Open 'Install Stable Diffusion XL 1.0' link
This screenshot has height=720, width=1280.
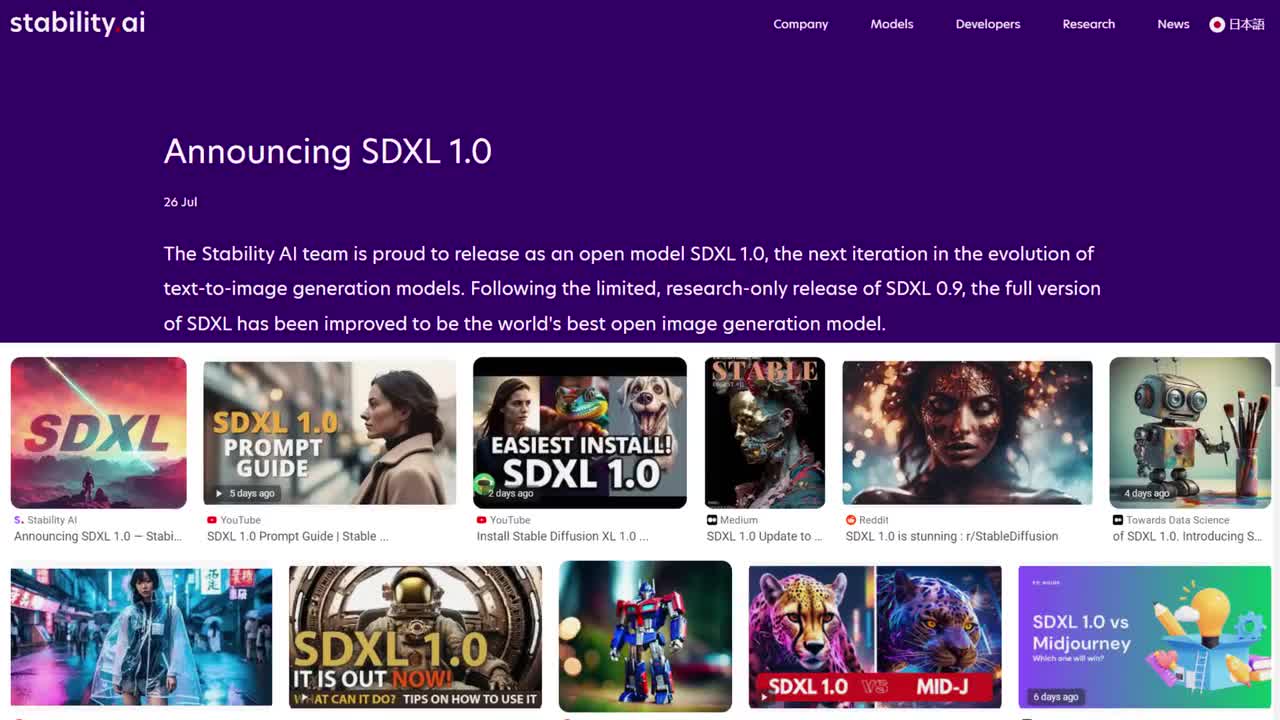click(563, 536)
